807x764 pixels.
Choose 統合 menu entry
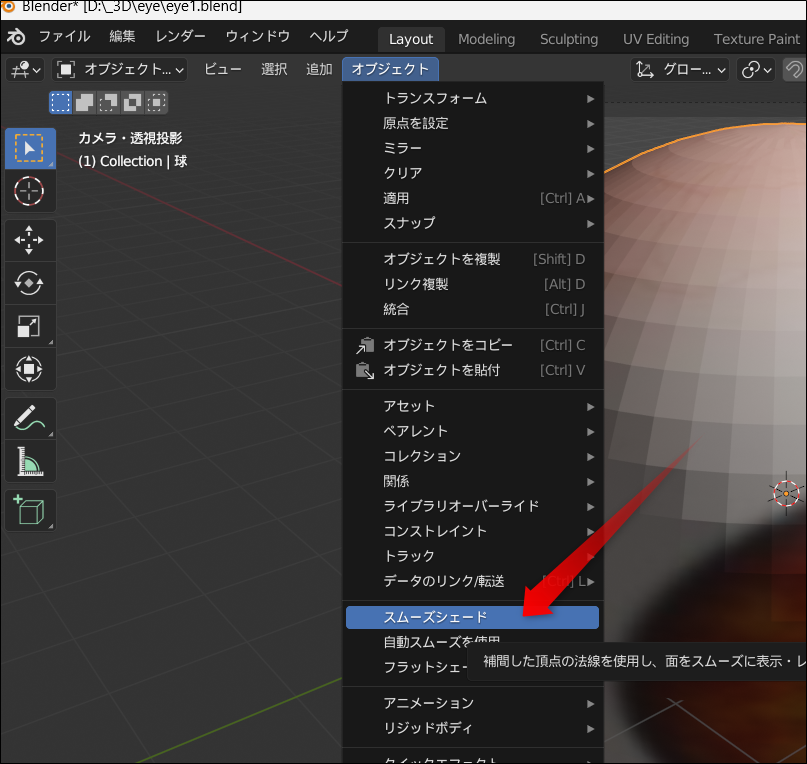[472, 309]
